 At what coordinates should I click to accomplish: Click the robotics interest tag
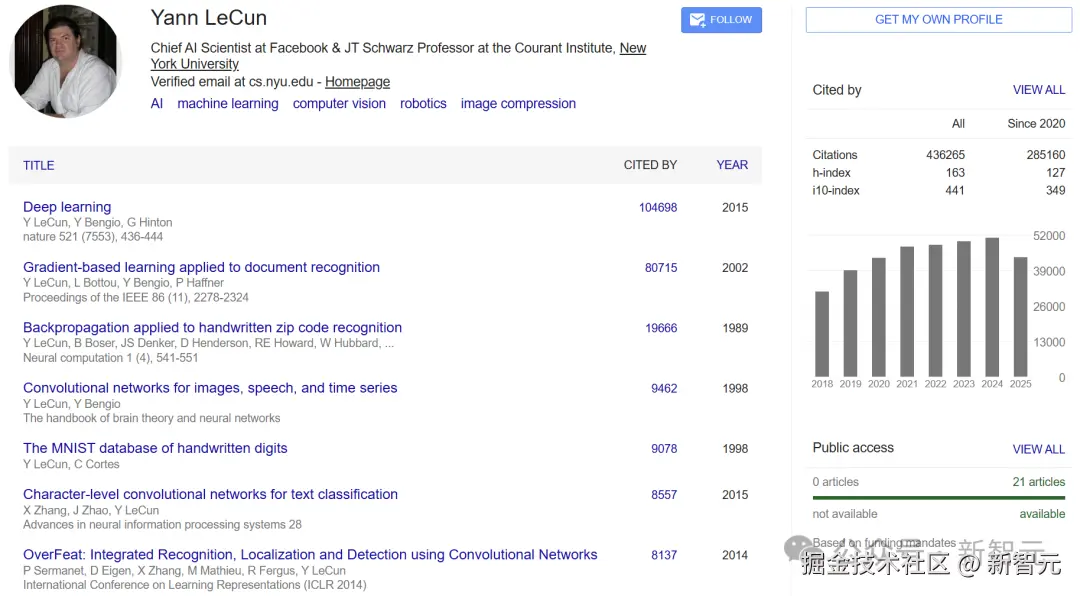[423, 104]
